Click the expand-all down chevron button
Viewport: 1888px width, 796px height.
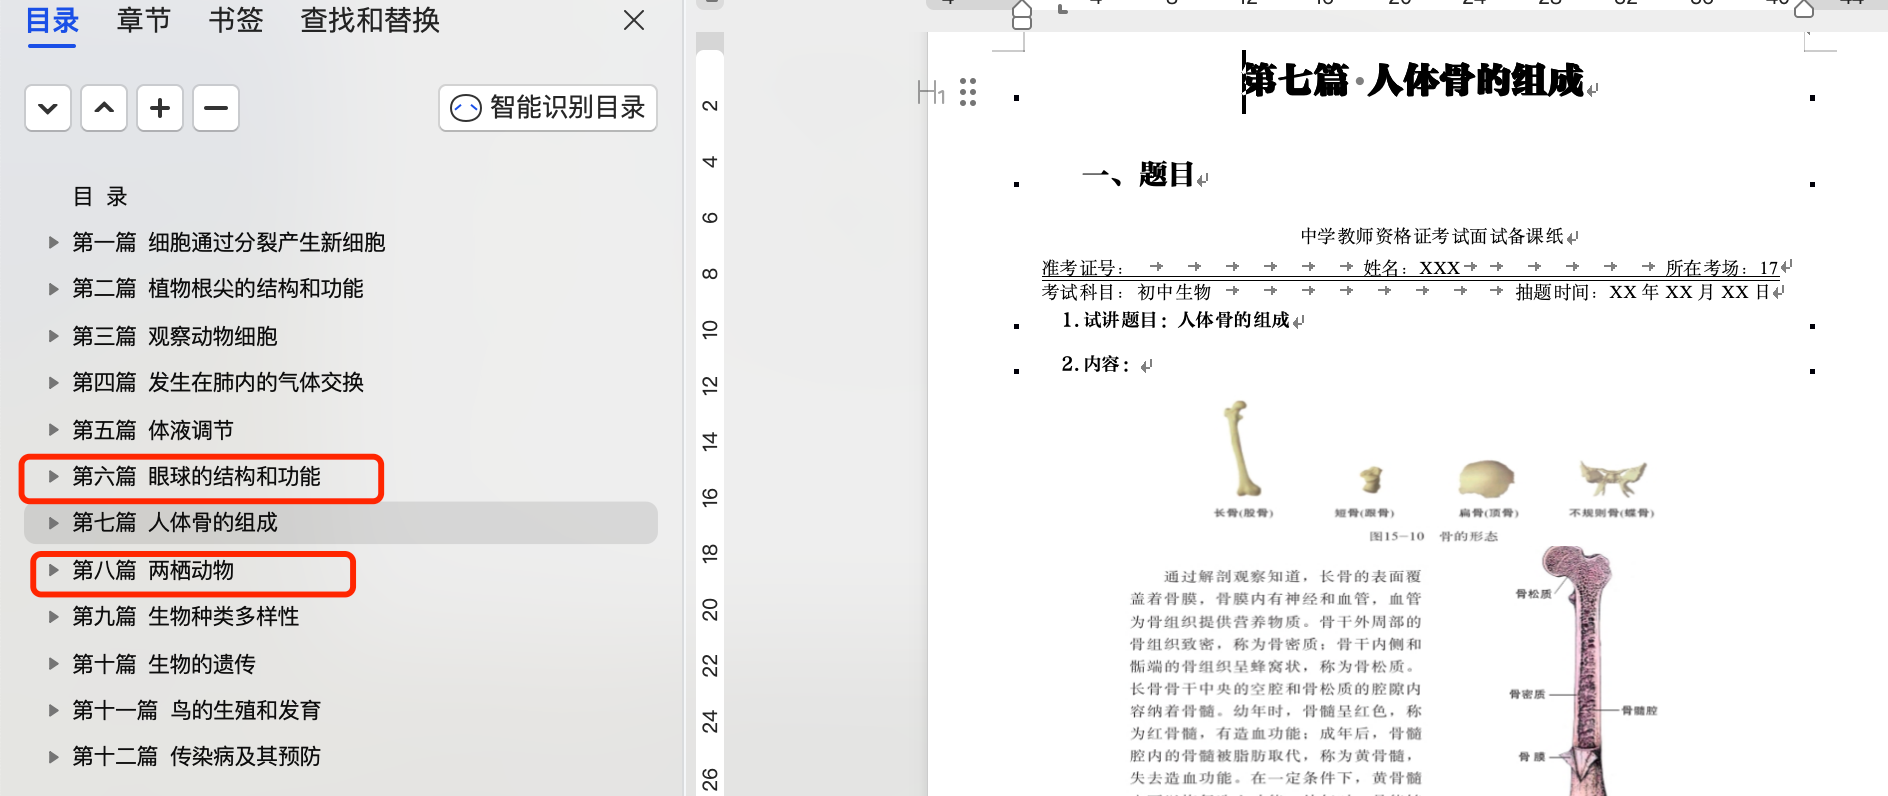tap(48, 108)
